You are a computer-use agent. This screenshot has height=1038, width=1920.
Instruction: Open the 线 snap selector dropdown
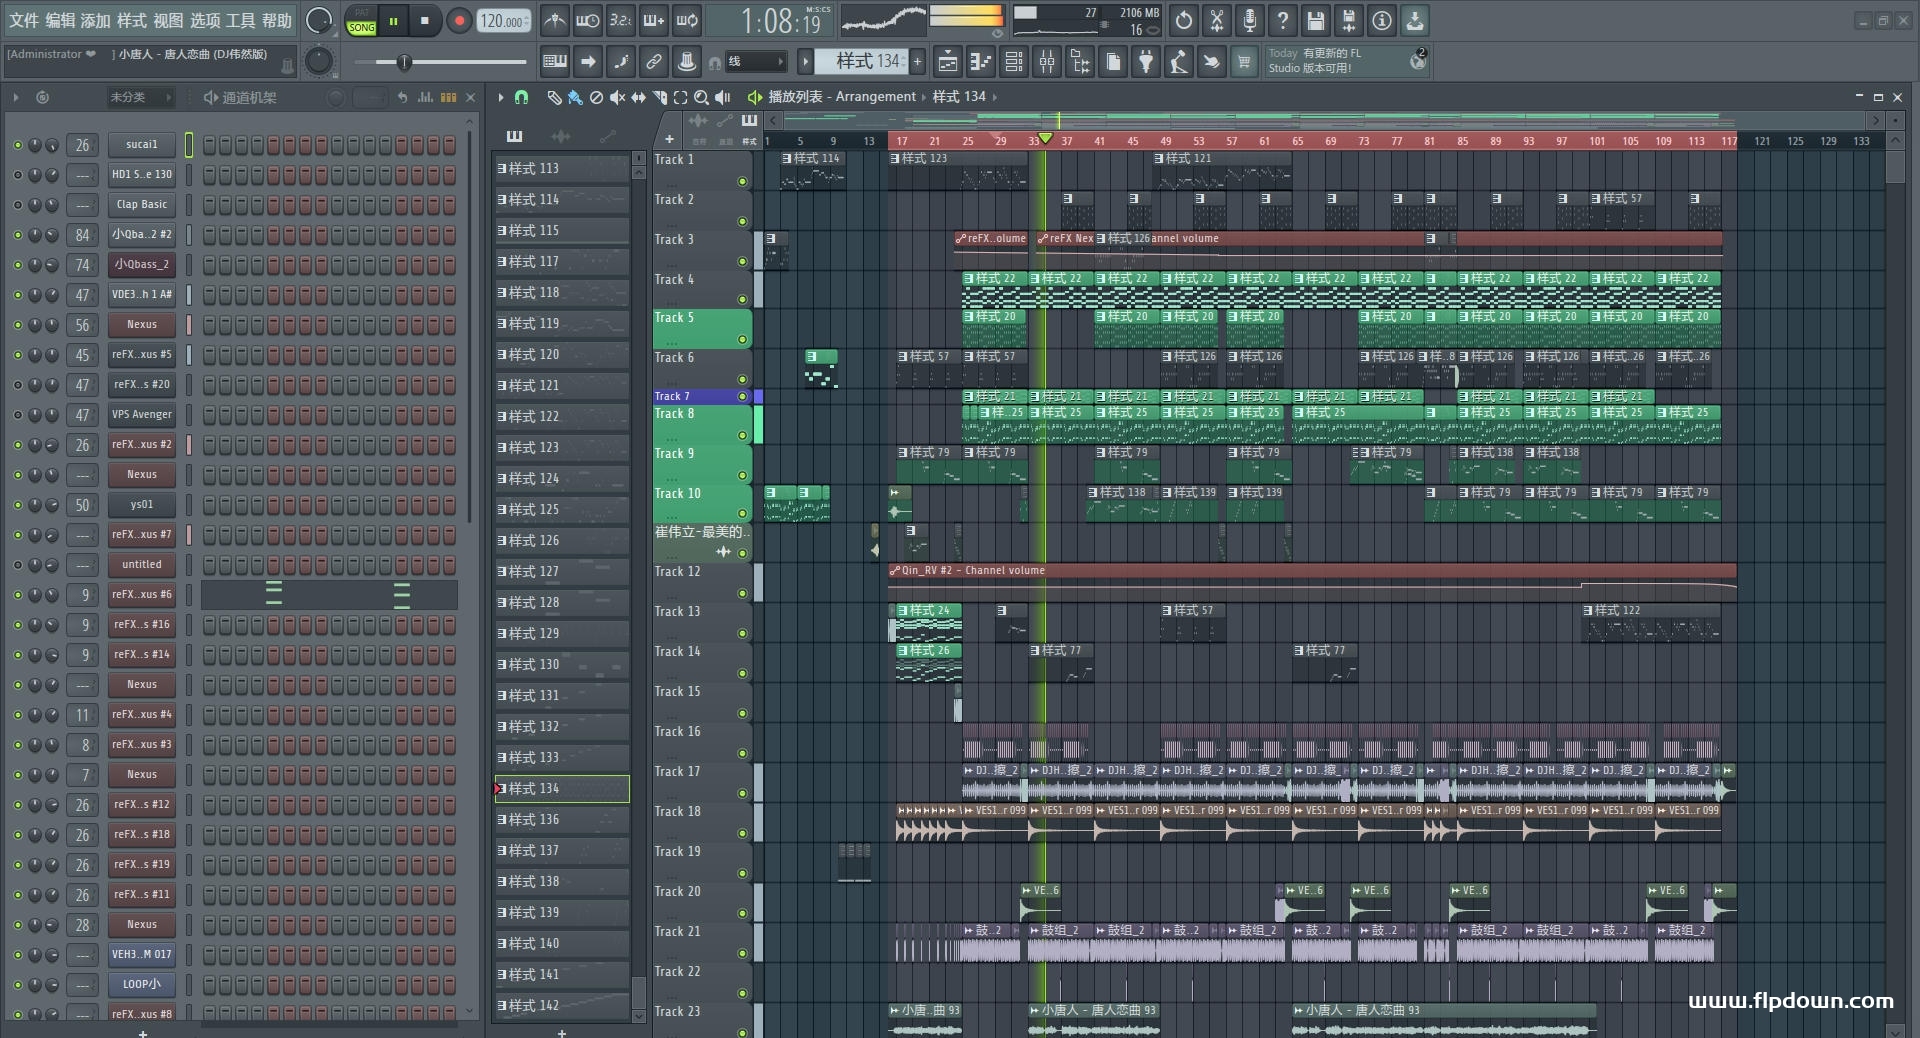[754, 62]
